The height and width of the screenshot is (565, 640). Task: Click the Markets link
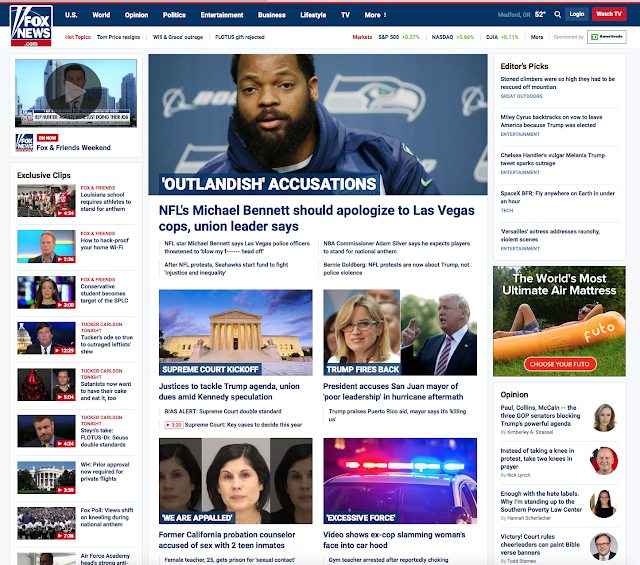(x=362, y=37)
